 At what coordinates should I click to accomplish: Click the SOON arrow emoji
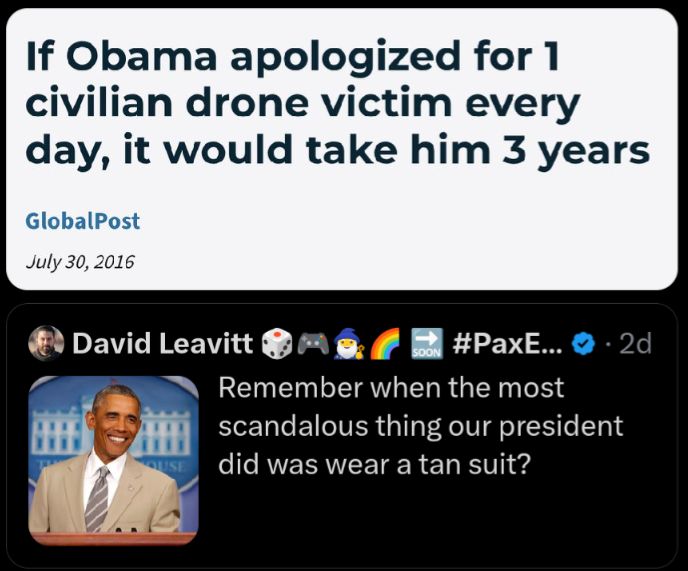(426, 344)
